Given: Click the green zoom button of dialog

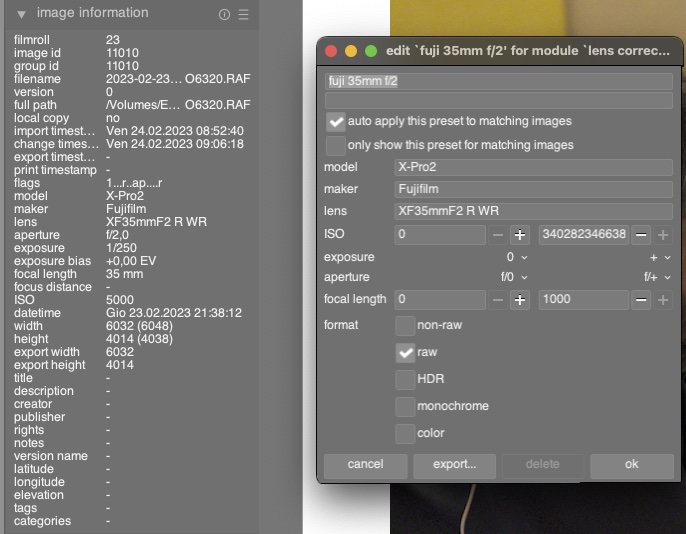Looking at the screenshot, I should (x=371, y=51).
